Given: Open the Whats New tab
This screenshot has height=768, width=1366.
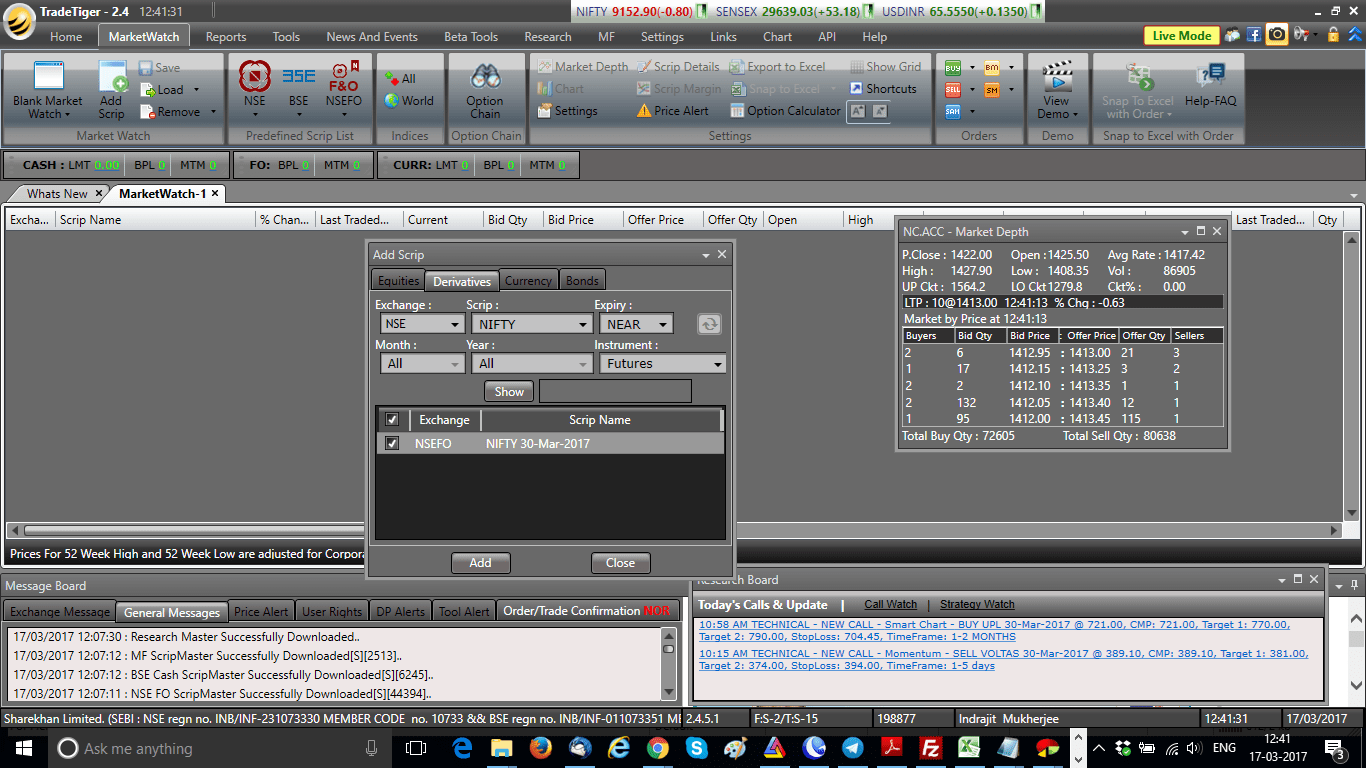Looking at the screenshot, I should point(57,193).
